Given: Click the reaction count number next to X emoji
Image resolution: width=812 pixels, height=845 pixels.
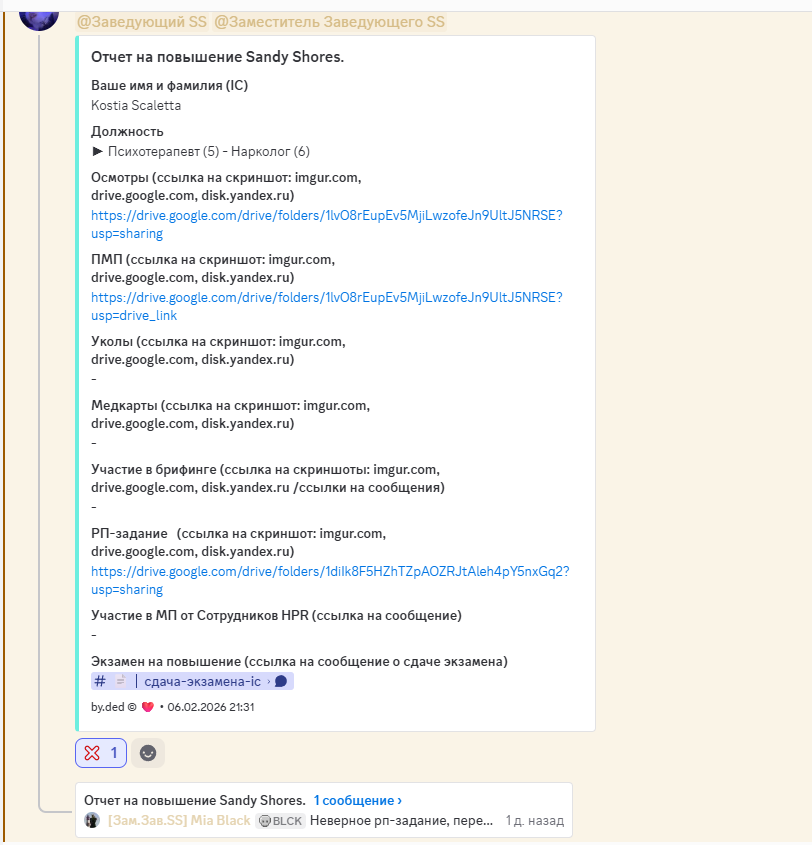Looking at the screenshot, I should click(114, 752).
